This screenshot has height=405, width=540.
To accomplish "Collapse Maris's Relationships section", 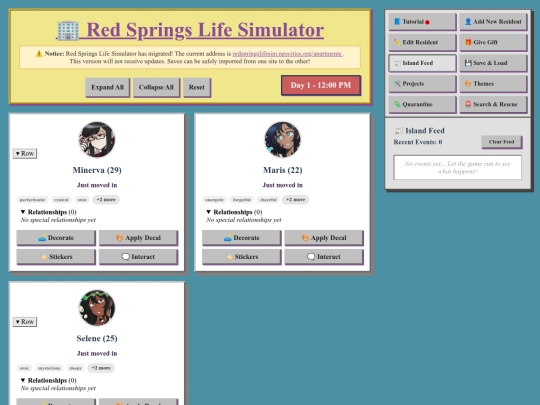I will coord(234,212).
